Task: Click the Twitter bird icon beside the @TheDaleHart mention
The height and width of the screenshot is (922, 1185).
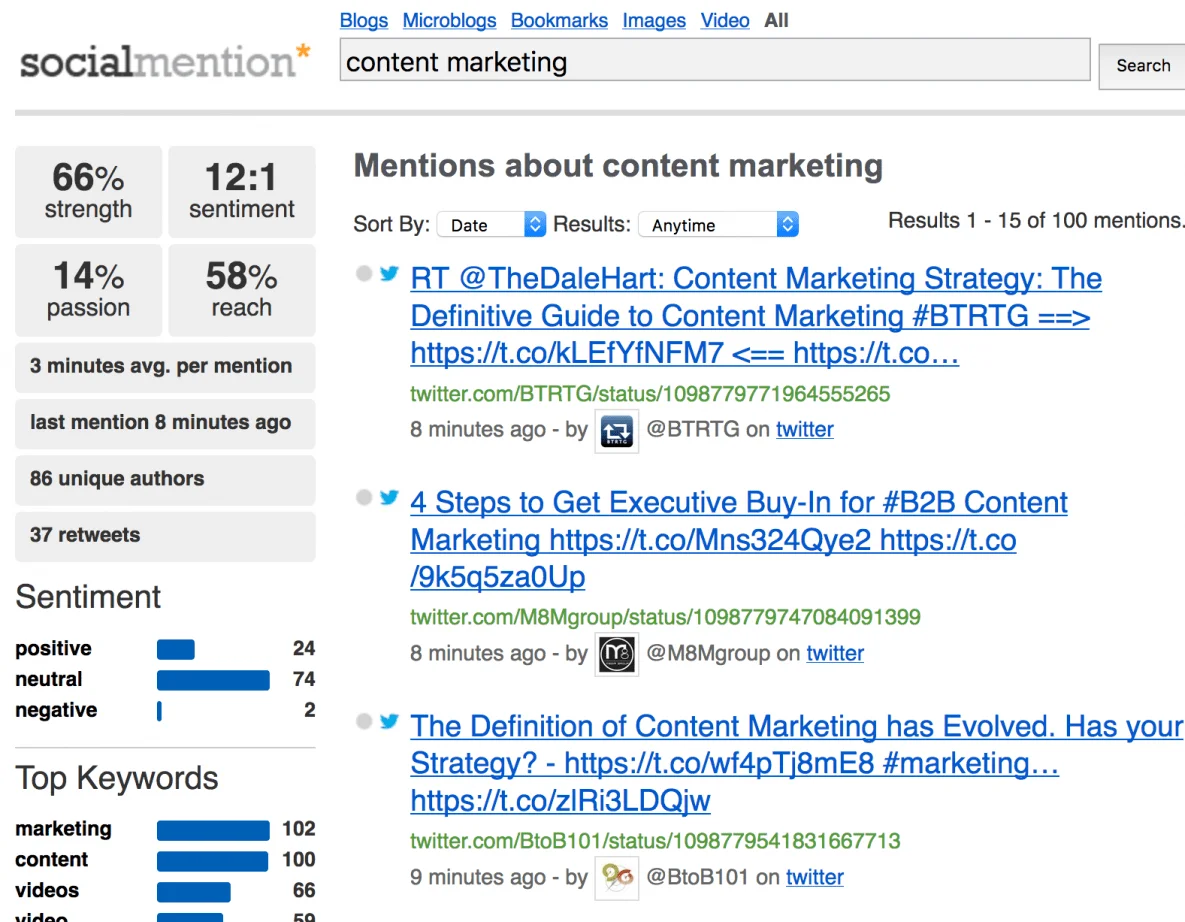Action: click(389, 274)
